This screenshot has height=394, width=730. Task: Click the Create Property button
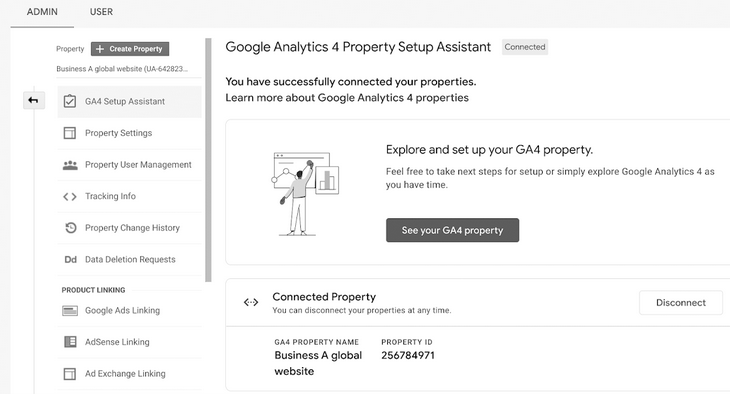(x=130, y=49)
